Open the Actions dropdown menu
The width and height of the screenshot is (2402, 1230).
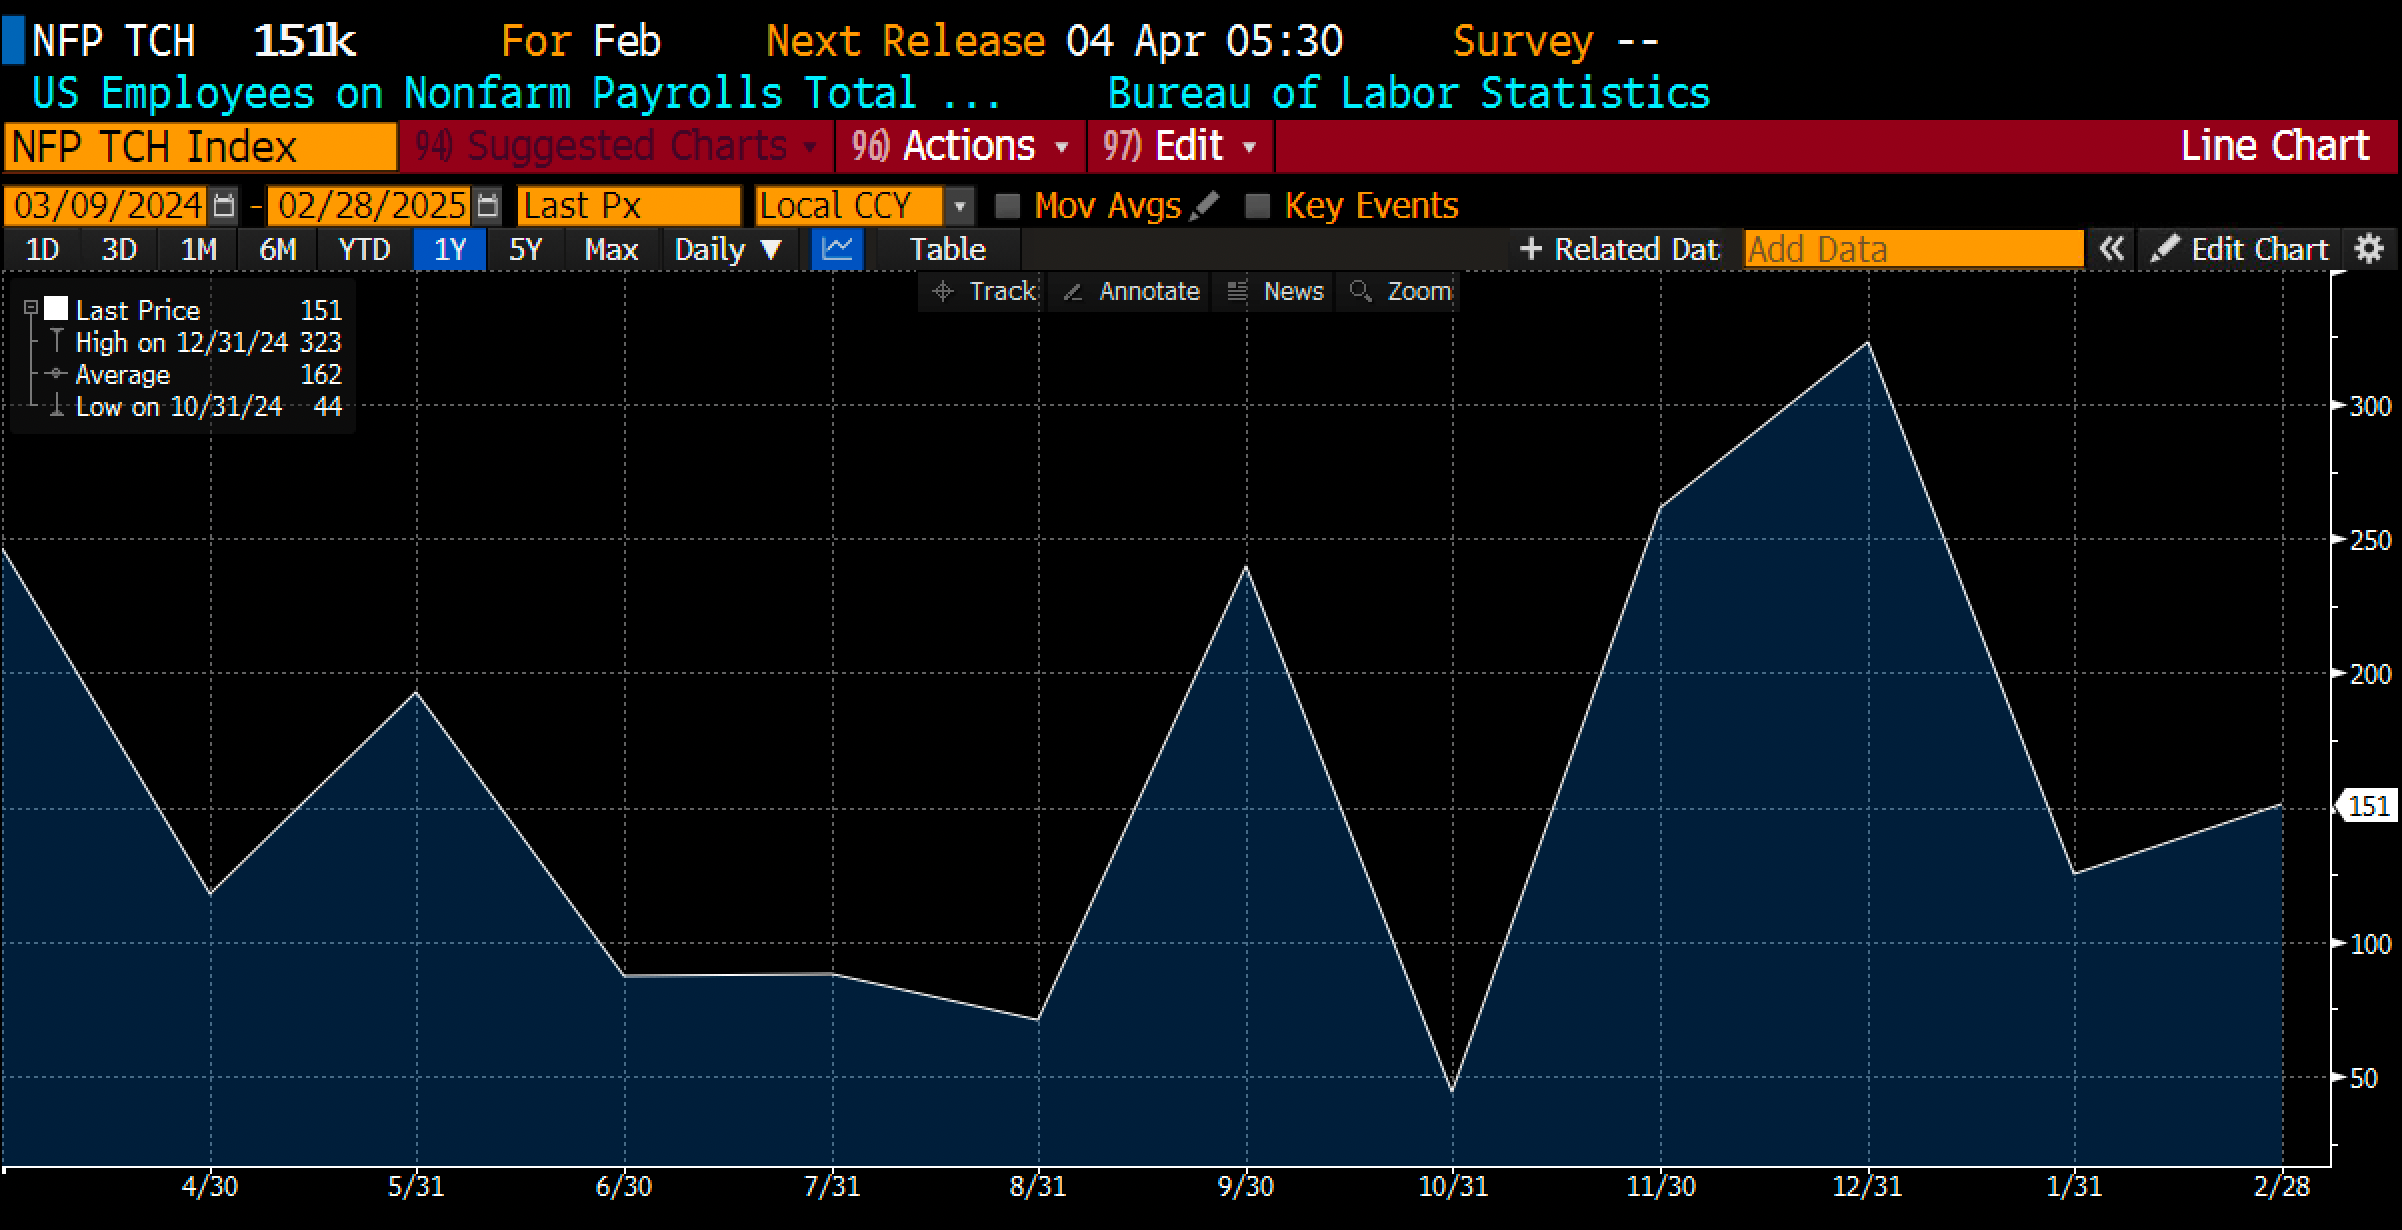pos(961,146)
